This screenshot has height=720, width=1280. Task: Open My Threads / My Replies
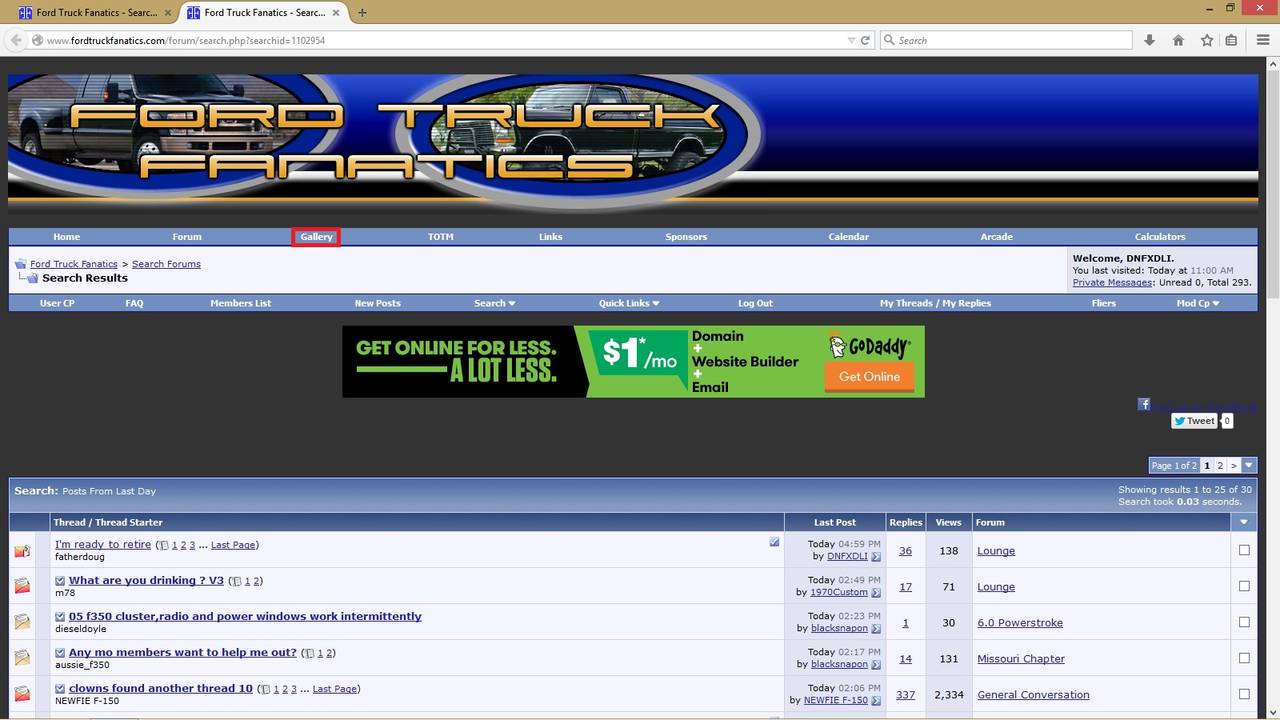point(935,303)
